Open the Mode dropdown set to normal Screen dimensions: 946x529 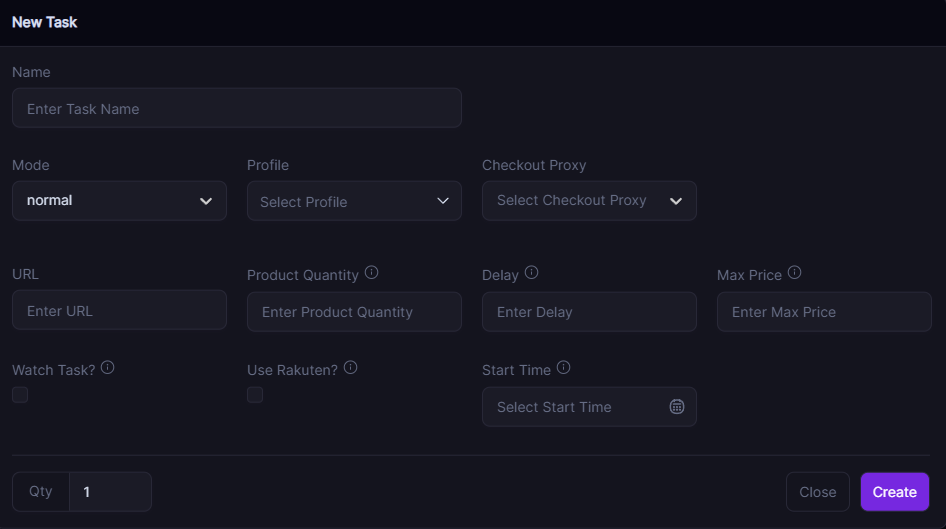click(119, 201)
